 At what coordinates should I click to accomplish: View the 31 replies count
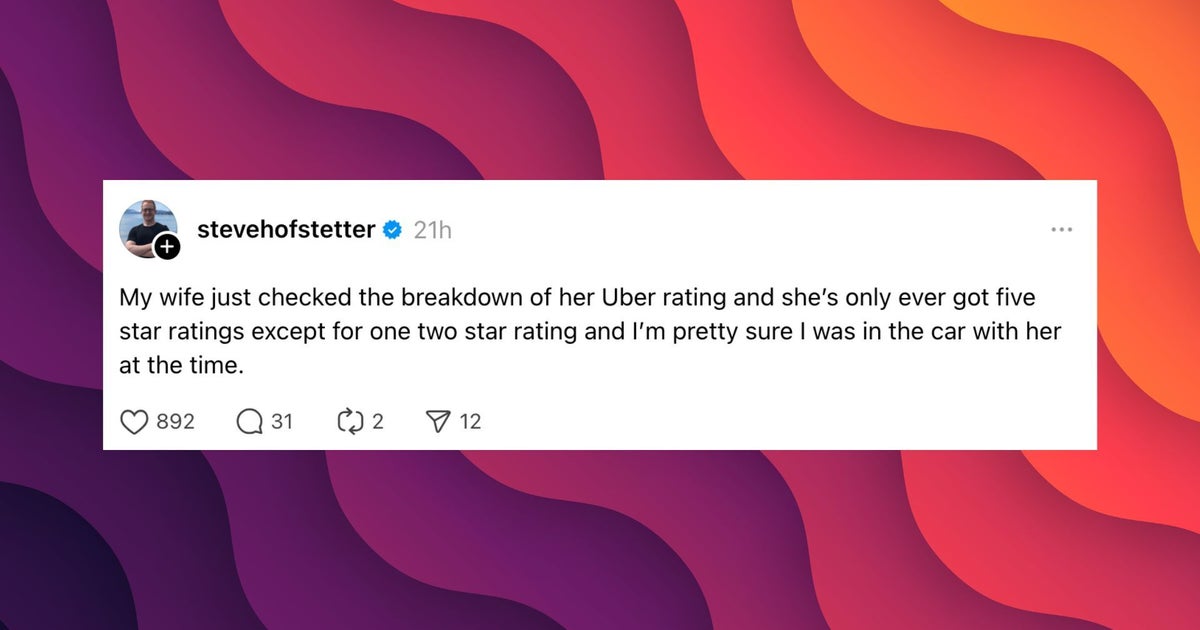point(282,422)
